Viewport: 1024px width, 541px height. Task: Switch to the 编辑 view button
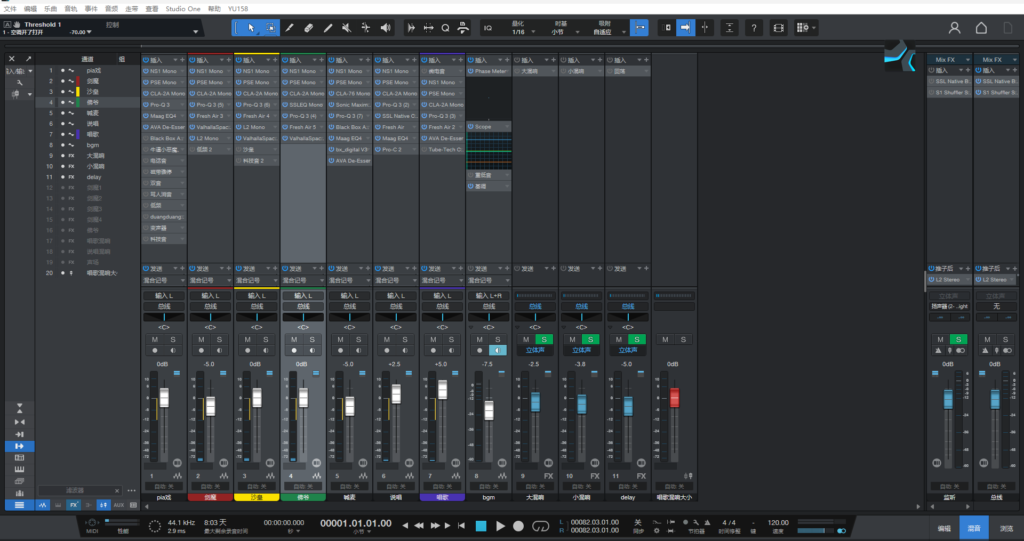click(944, 527)
